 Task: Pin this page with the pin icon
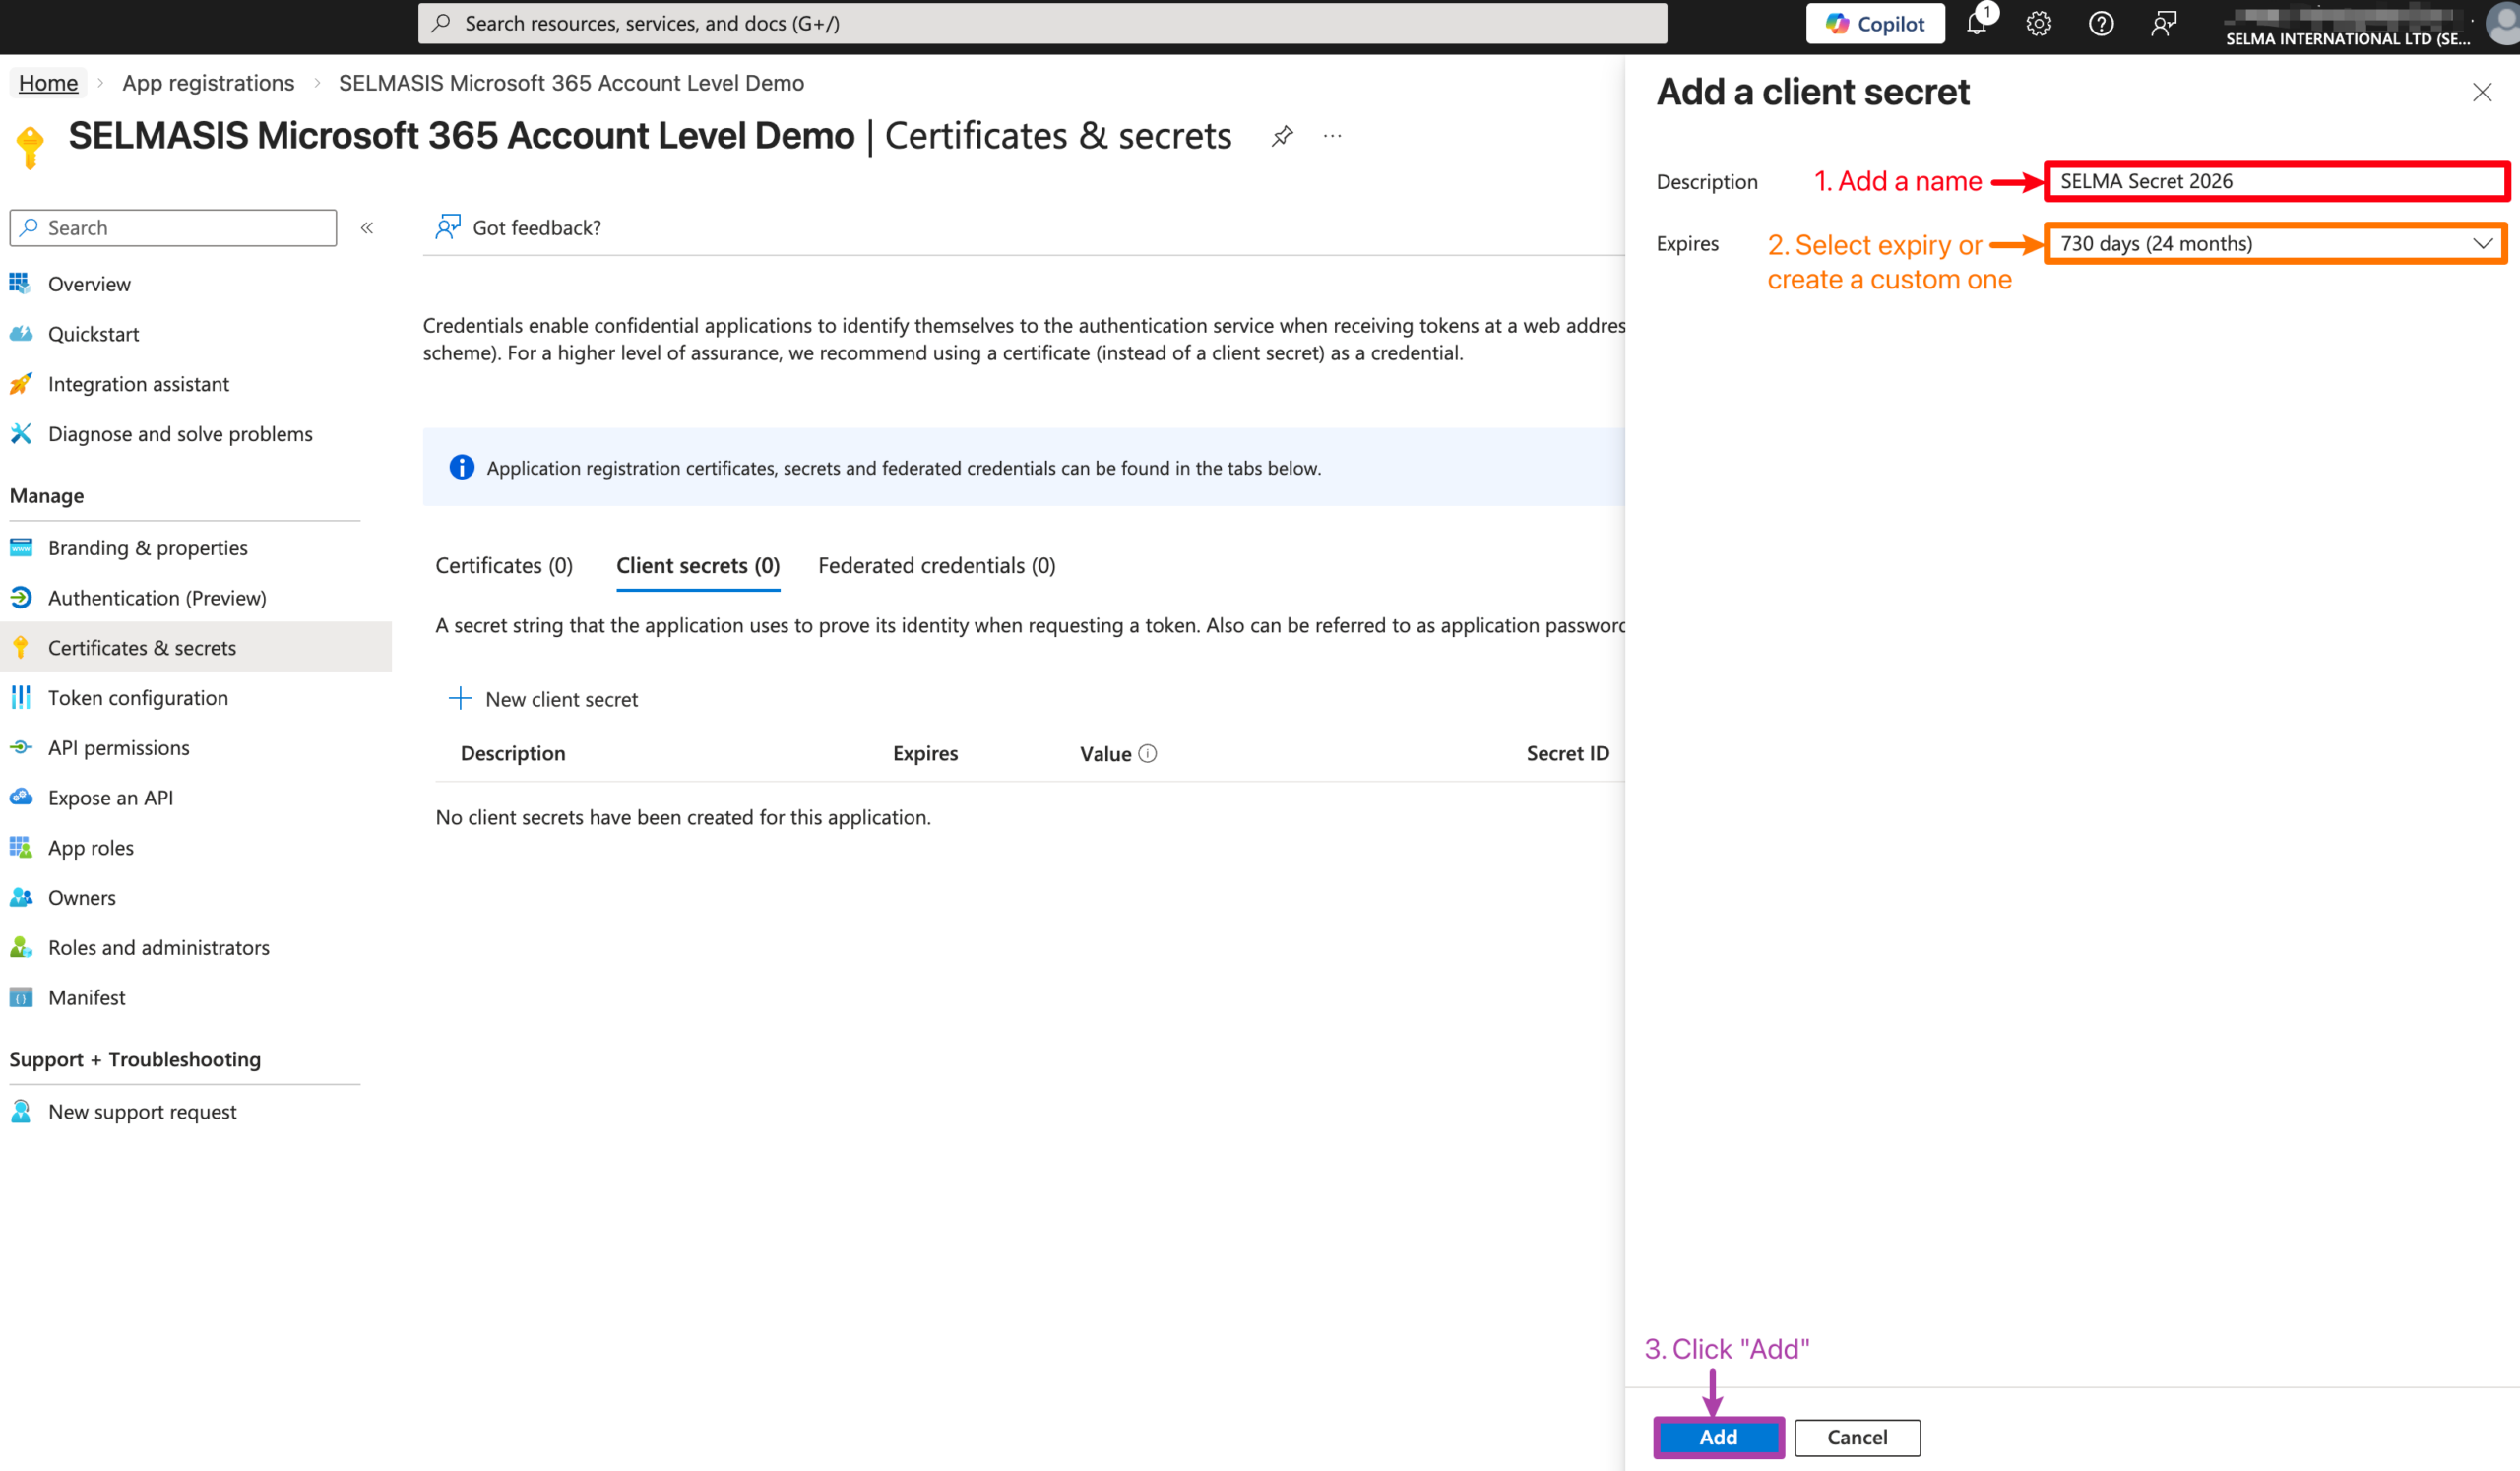point(1282,136)
